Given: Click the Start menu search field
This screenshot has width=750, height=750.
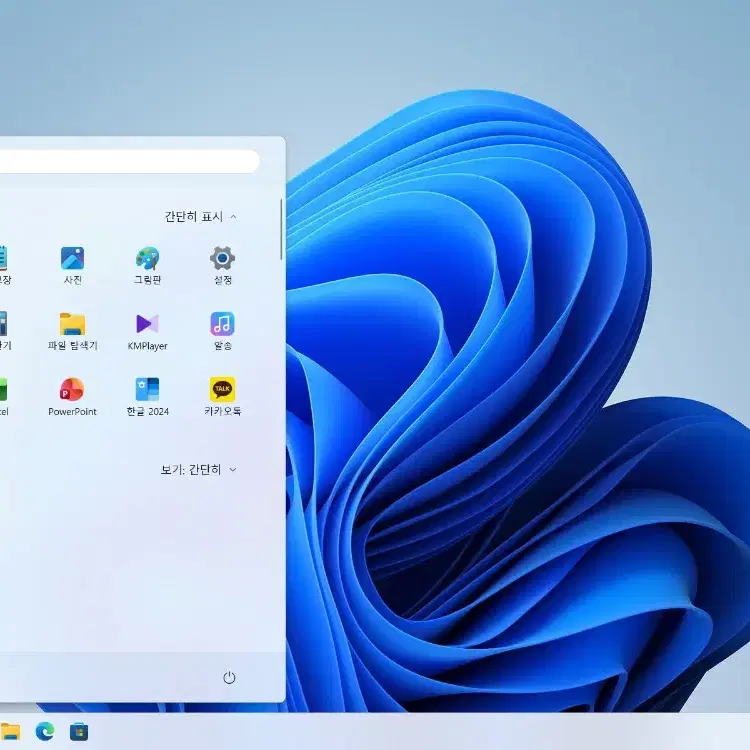Looking at the screenshot, I should 129,161.
